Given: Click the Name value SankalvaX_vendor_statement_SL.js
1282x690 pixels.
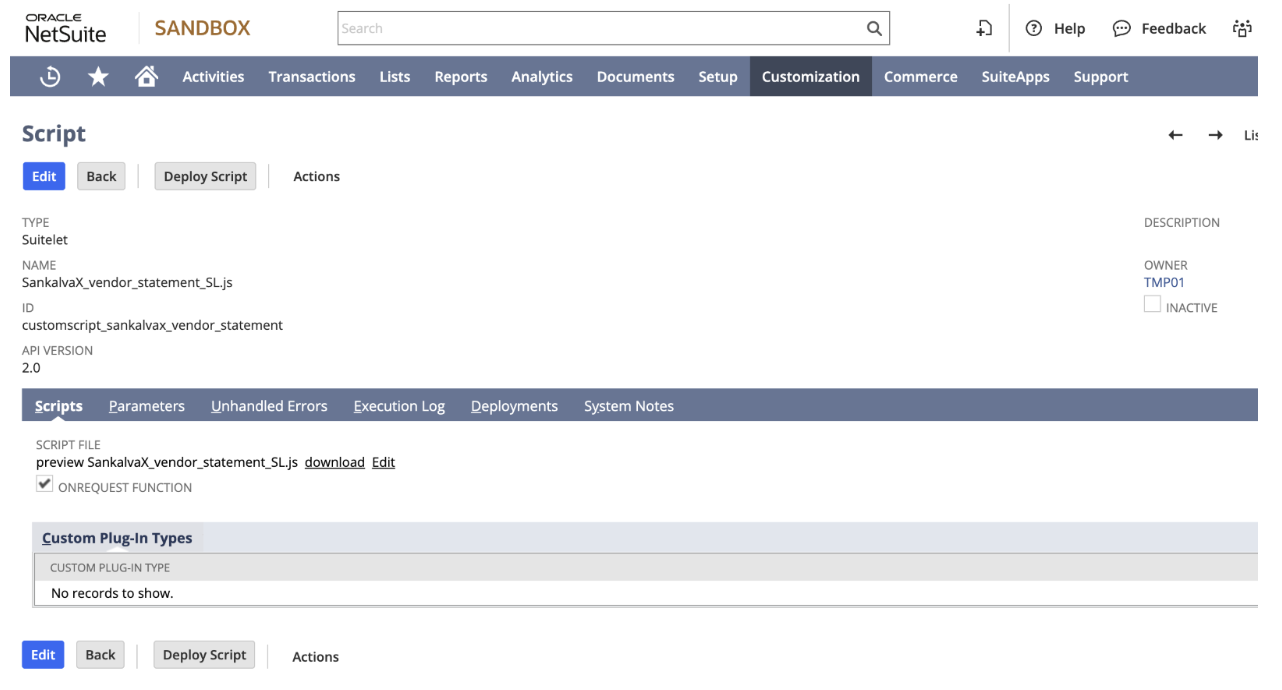Looking at the screenshot, I should click(x=128, y=282).
